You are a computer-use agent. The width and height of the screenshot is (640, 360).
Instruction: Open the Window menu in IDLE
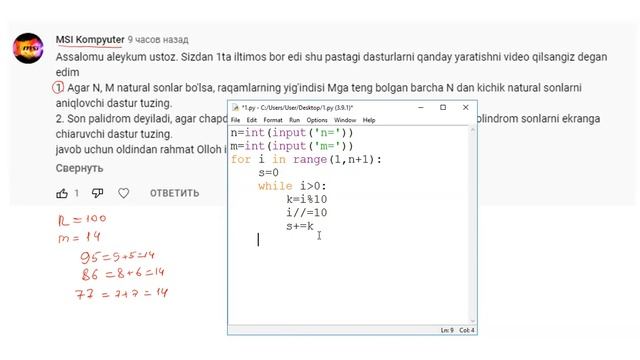345,120
